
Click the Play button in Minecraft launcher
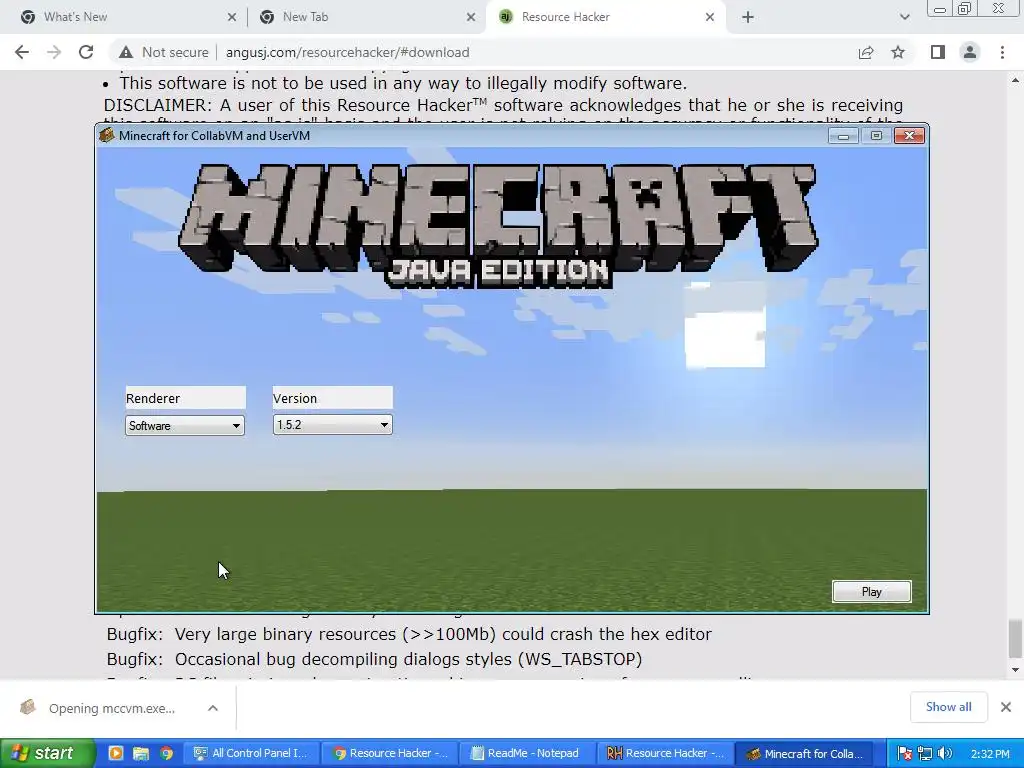871,592
